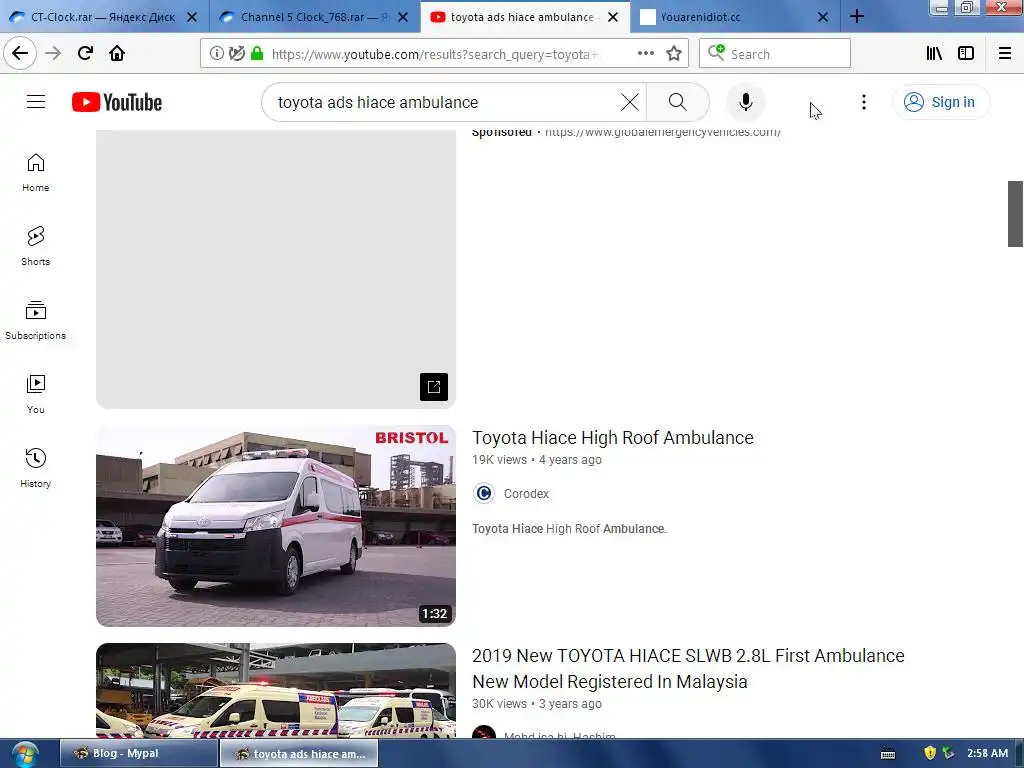Viewport: 1024px width, 768px height.
Task: Switch to the CT-Clock.rar Yandex Disk tab
Action: [x=104, y=17]
